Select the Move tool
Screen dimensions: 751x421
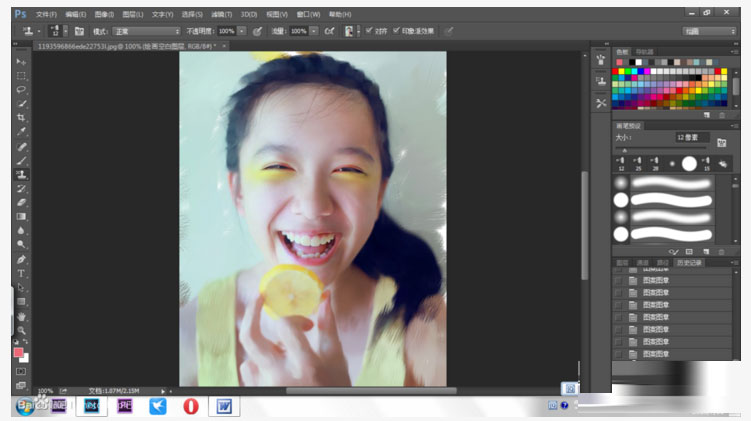tap(21, 62)
